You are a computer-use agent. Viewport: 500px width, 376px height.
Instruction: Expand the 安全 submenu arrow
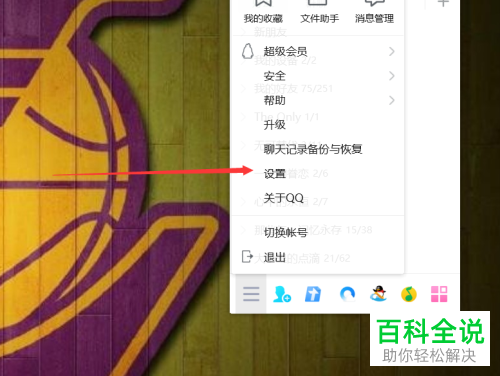point(392,76)
